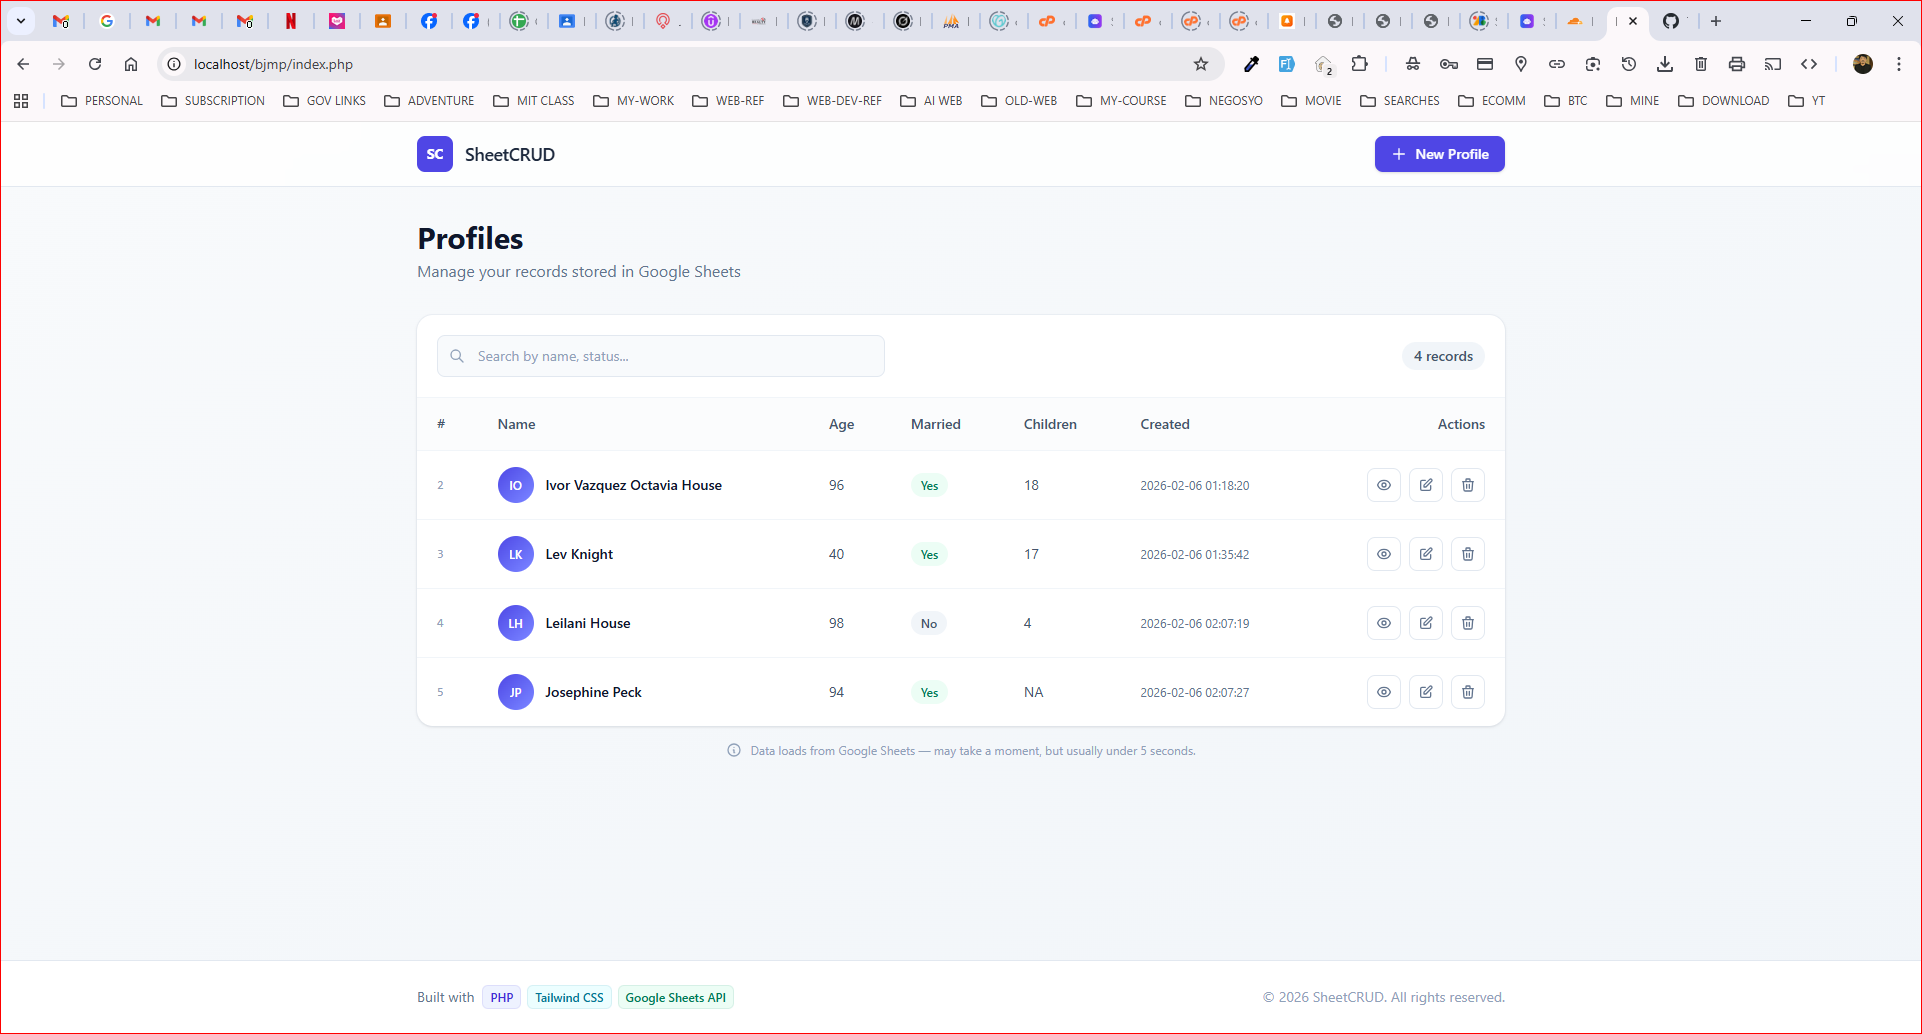Expand the MY-WORK bookmarks folder
Image resolution: width=1922 pixels, height=1034 pixels.
[634, 101]
